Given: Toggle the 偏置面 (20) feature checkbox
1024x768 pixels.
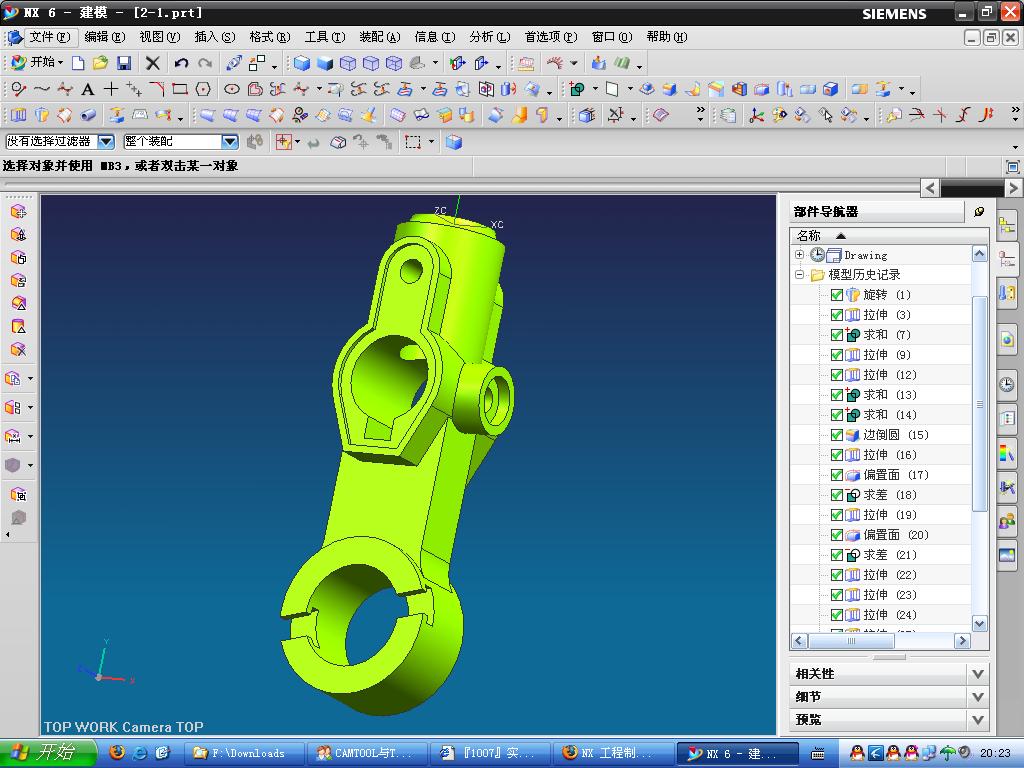Looking at the screenshot, I should tap(837, 535).
